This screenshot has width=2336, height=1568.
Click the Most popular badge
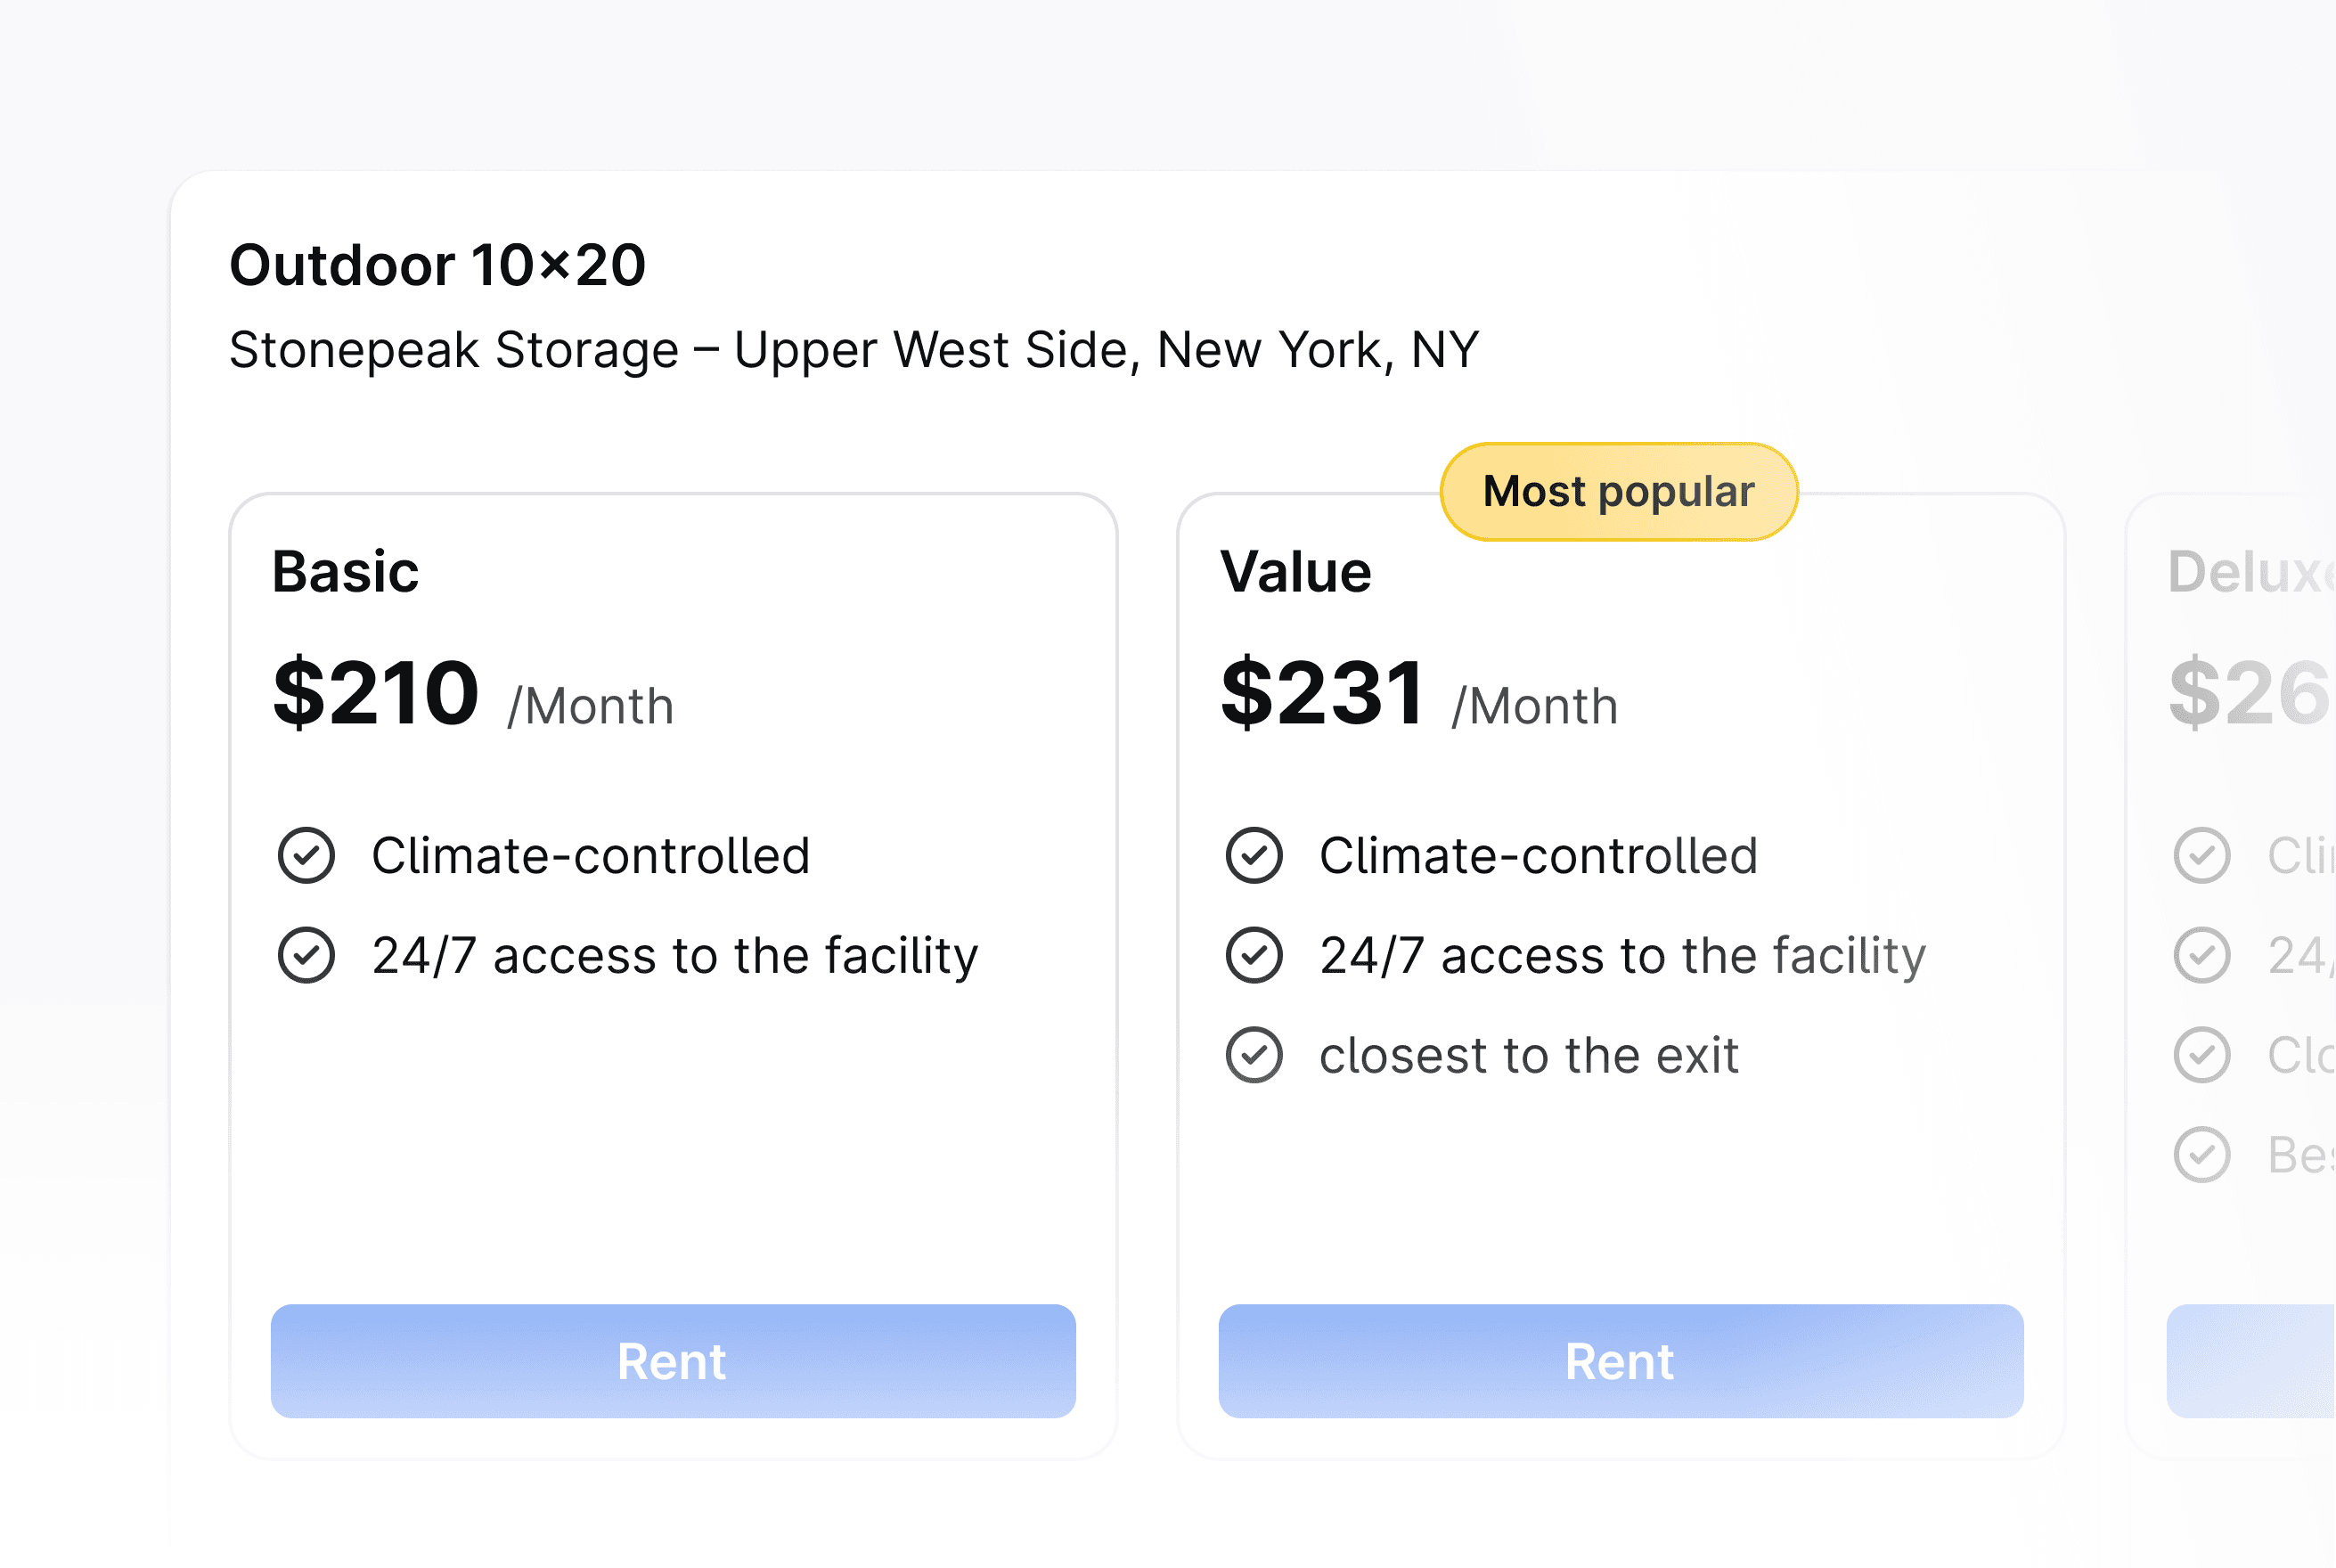[1619, 492]
